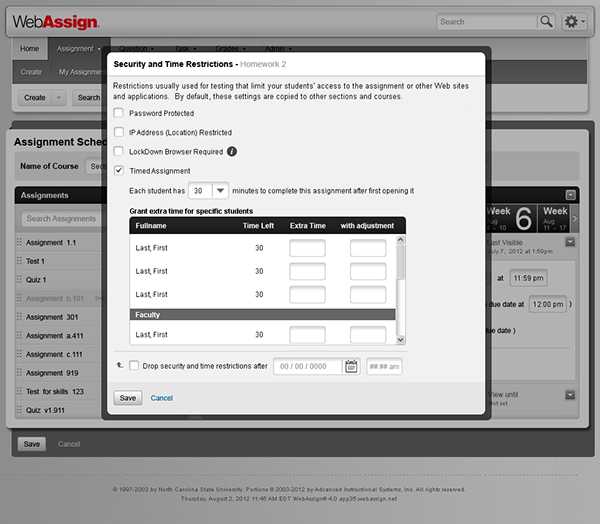Switch to the Home tab
The width and height of the screenshot is (600, 524).
point(30,48)
